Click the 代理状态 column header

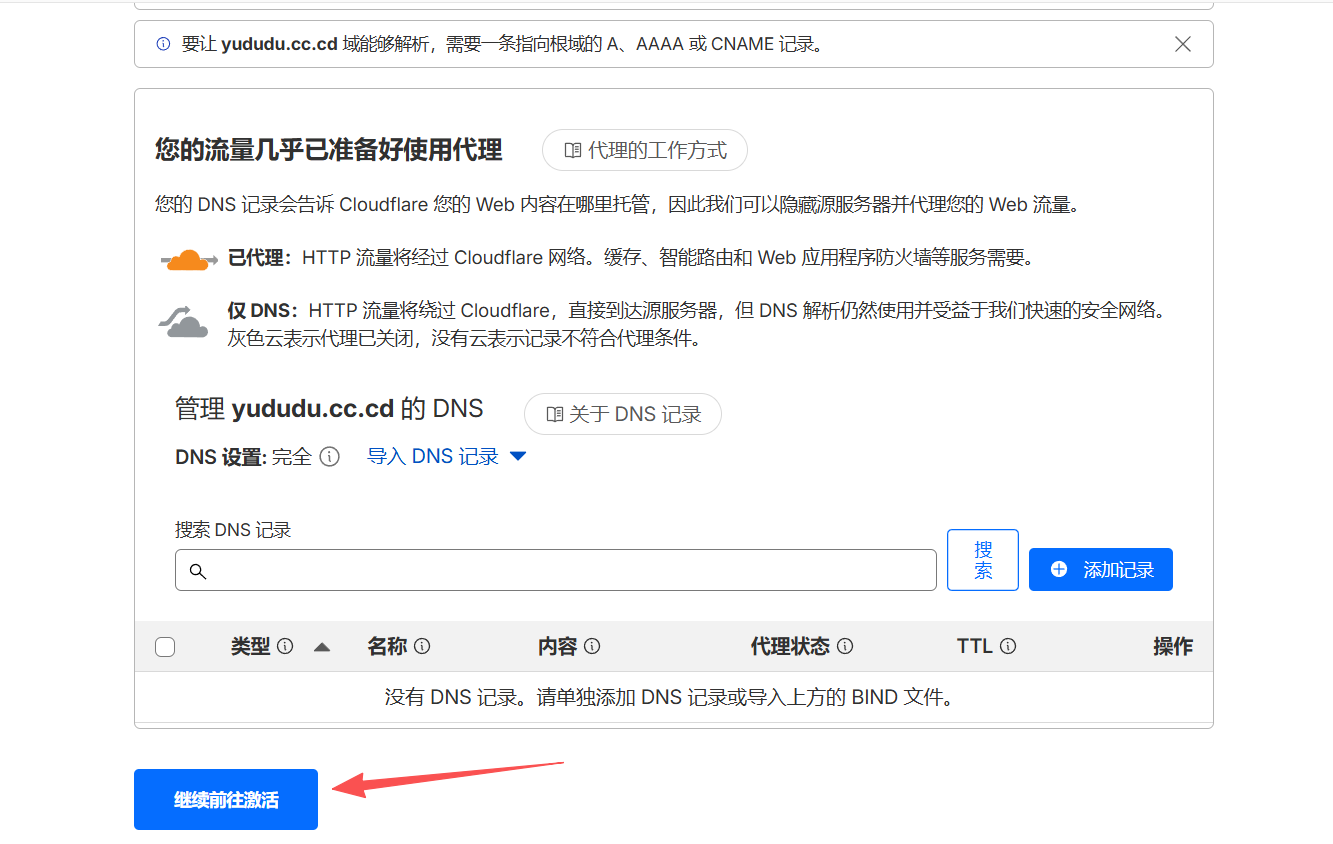(790, 646)
